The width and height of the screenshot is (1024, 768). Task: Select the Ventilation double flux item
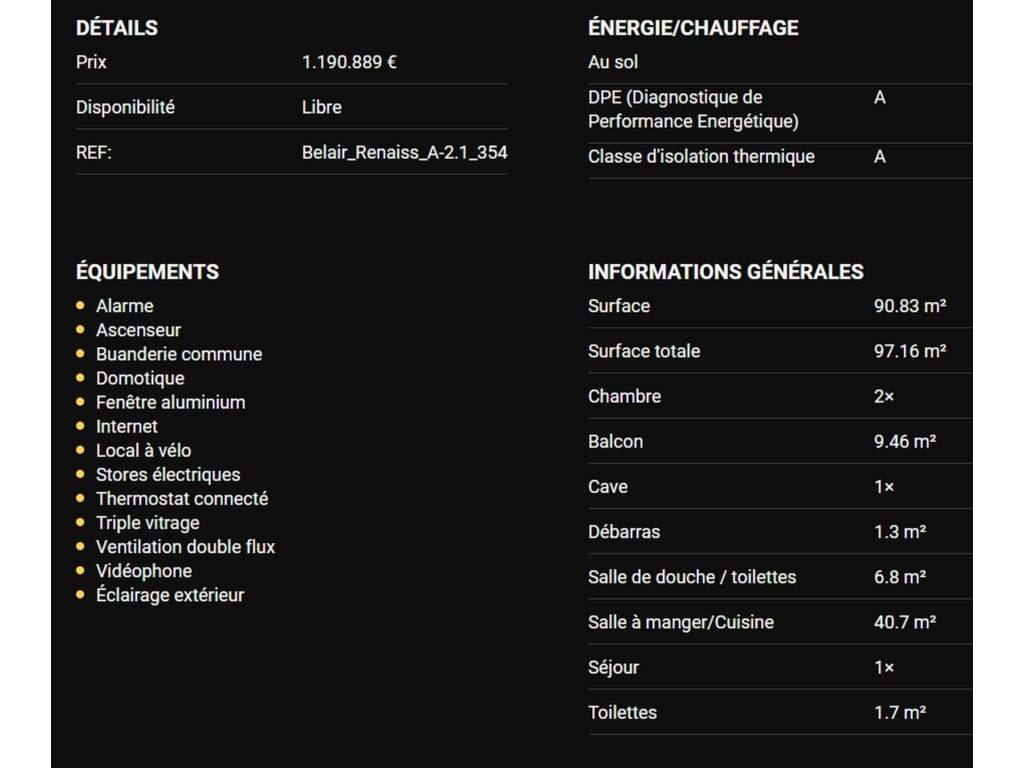(x=185, y=547)
